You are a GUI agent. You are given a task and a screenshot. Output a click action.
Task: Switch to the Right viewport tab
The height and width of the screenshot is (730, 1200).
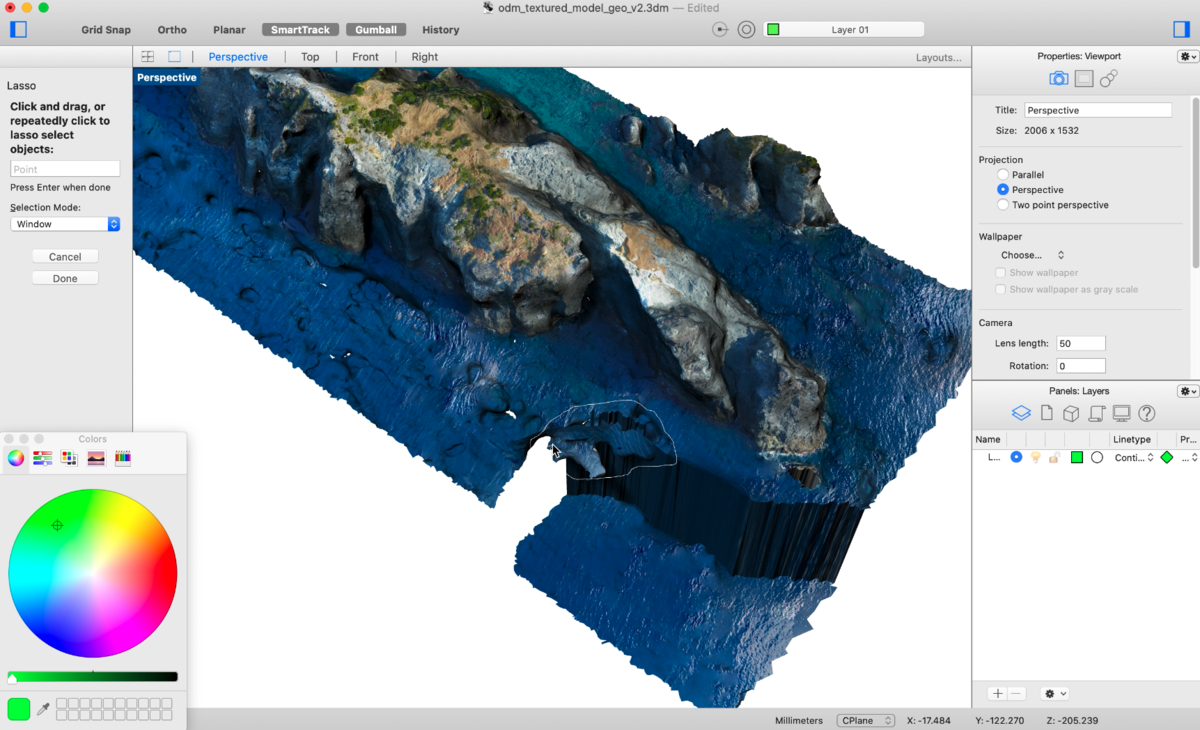click(424, 57)
